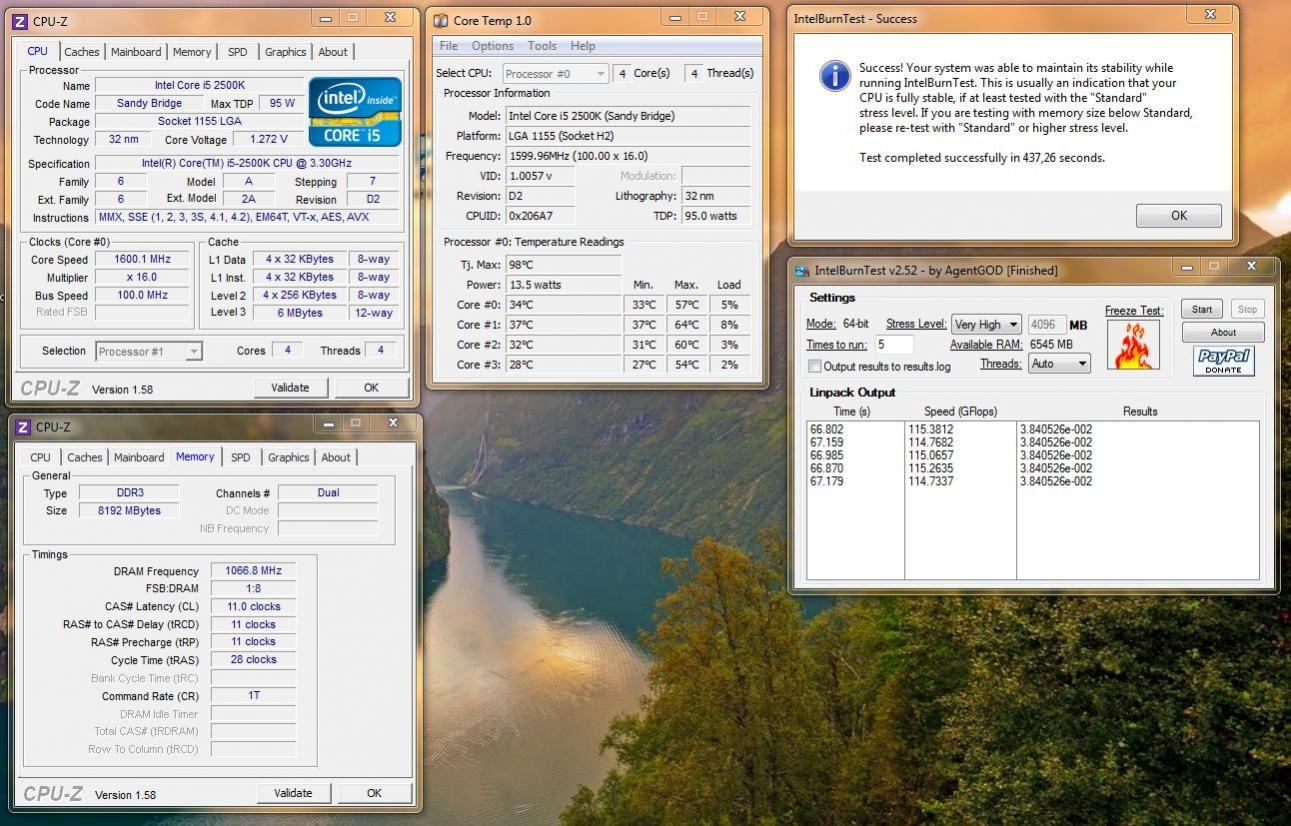Click Tj. Max 98°C value in Core Temp
The width and height of the screenshot is (1291, 826).
[x=563, y=264]
